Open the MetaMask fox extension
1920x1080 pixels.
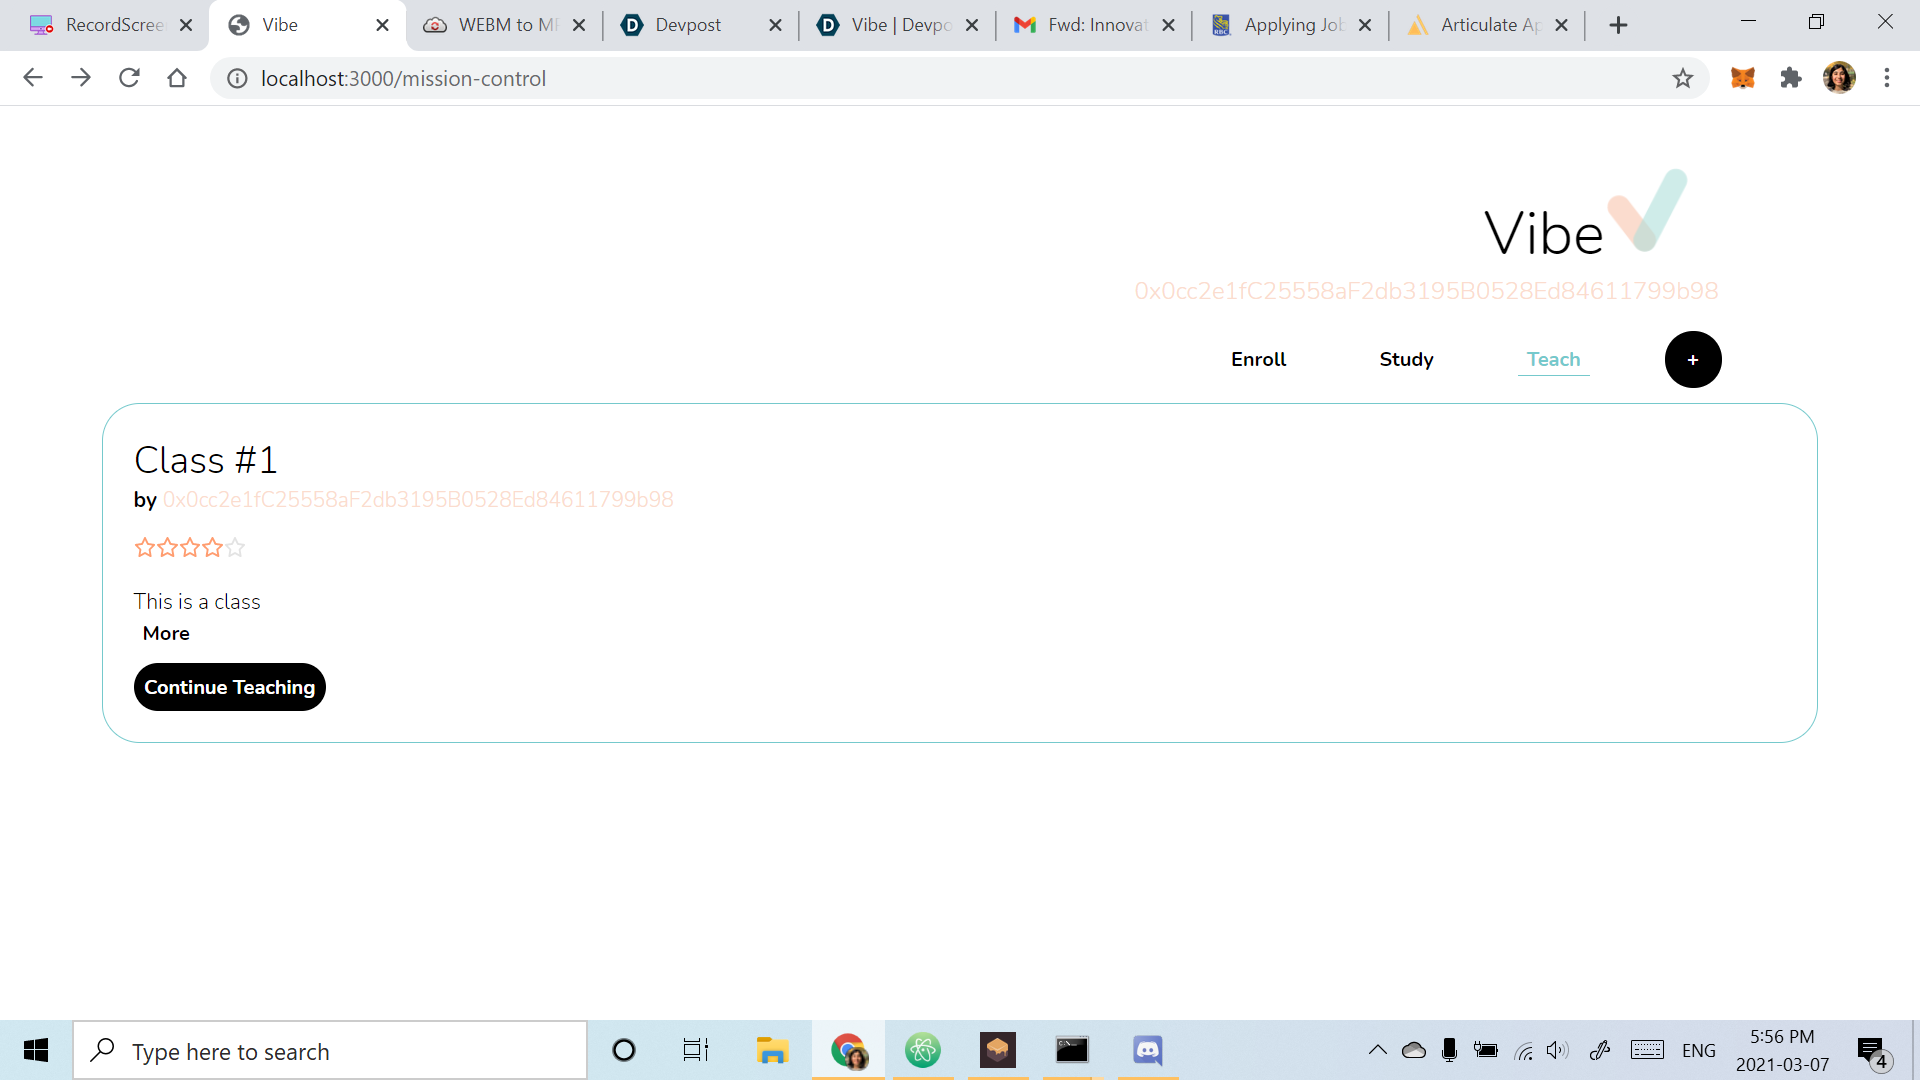click(x=1743, y=77)
